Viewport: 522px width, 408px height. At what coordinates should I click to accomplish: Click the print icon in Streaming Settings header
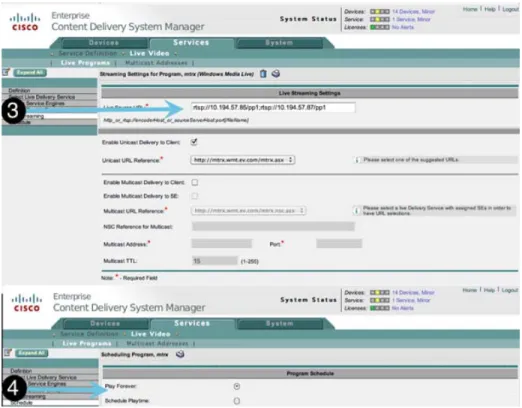[x=276, y=74]
